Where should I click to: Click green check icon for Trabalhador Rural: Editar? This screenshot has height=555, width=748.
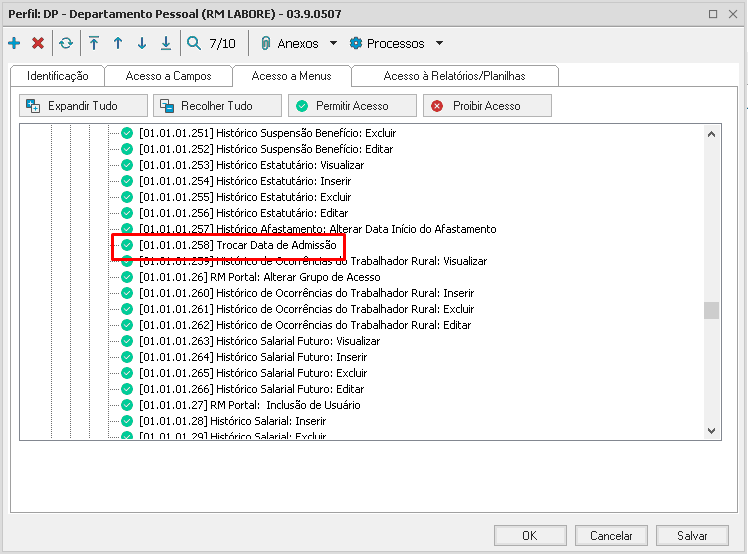coord(127,325)
